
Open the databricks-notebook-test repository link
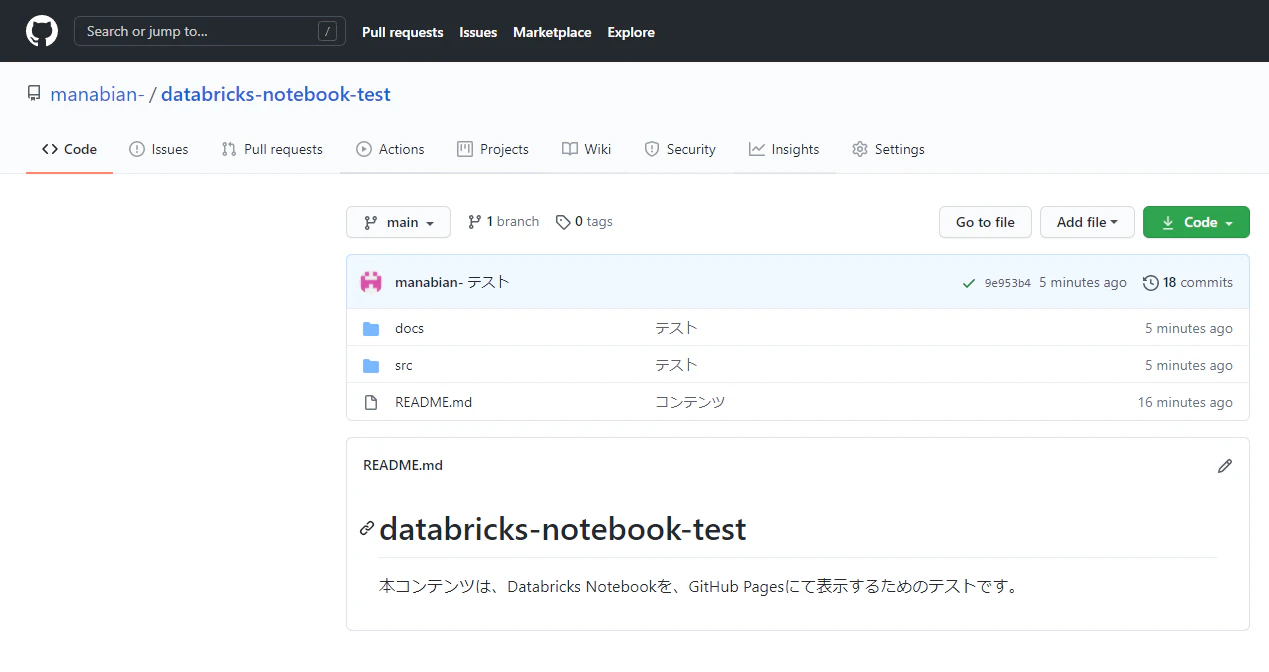[276, 94]
